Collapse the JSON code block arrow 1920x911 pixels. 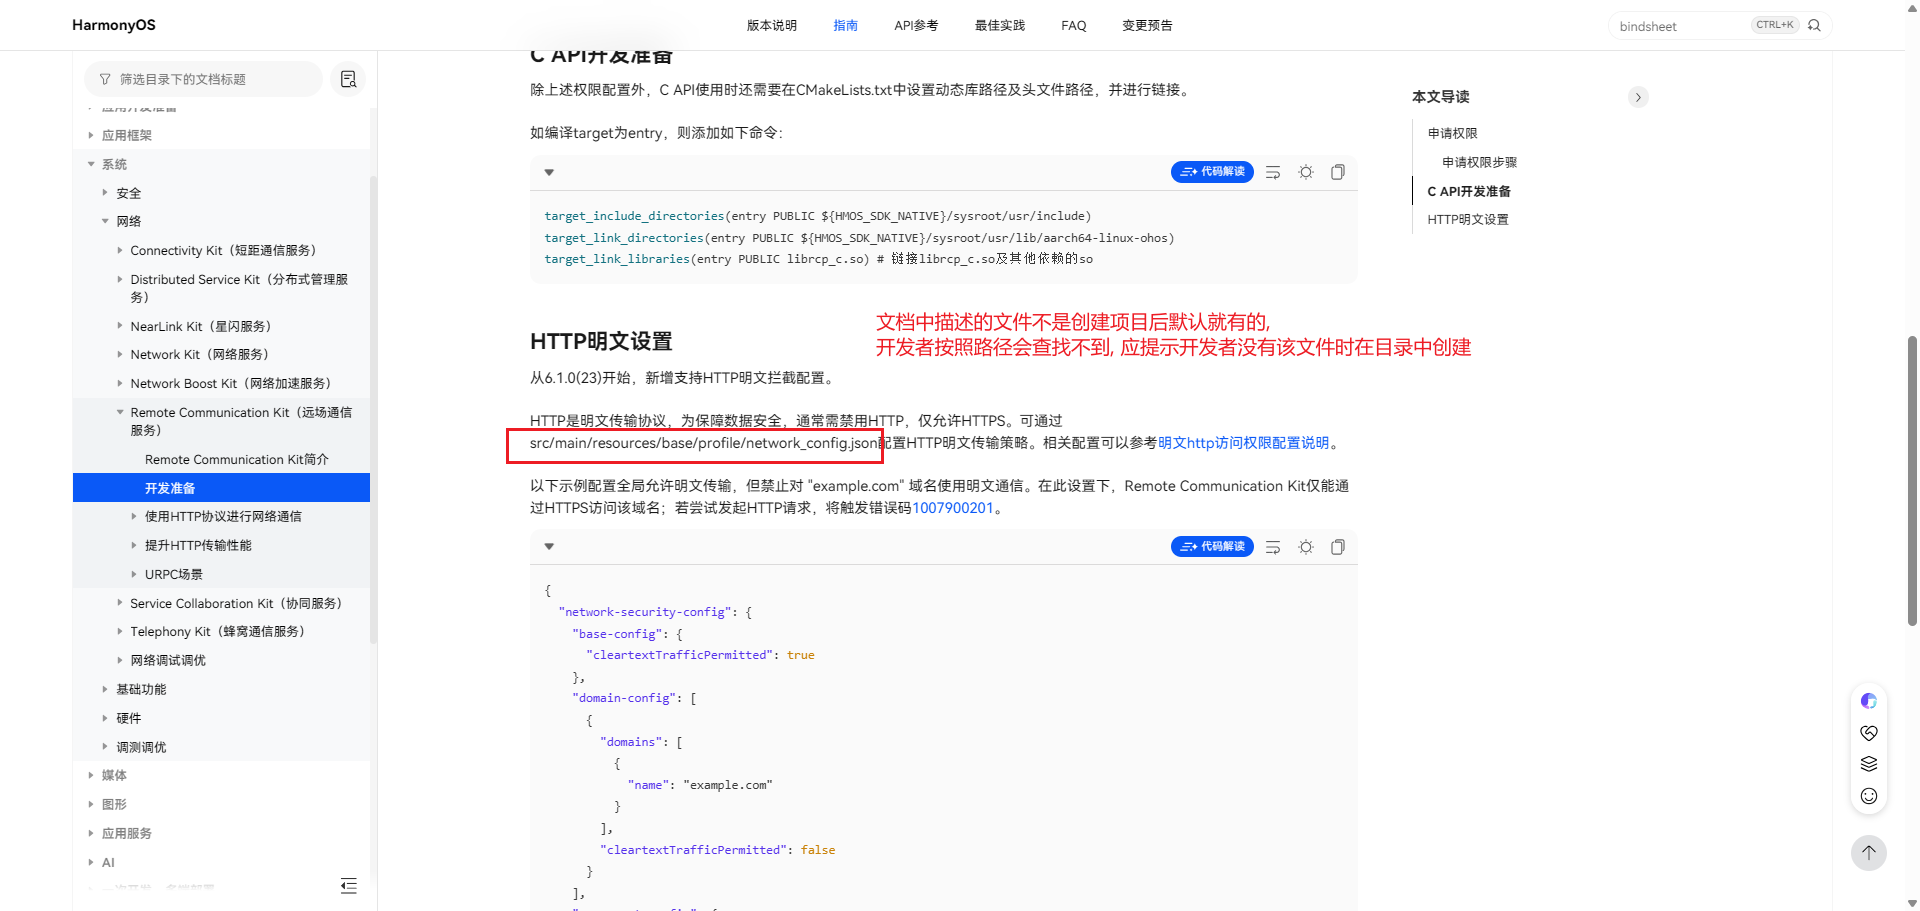tap(549, 547)
